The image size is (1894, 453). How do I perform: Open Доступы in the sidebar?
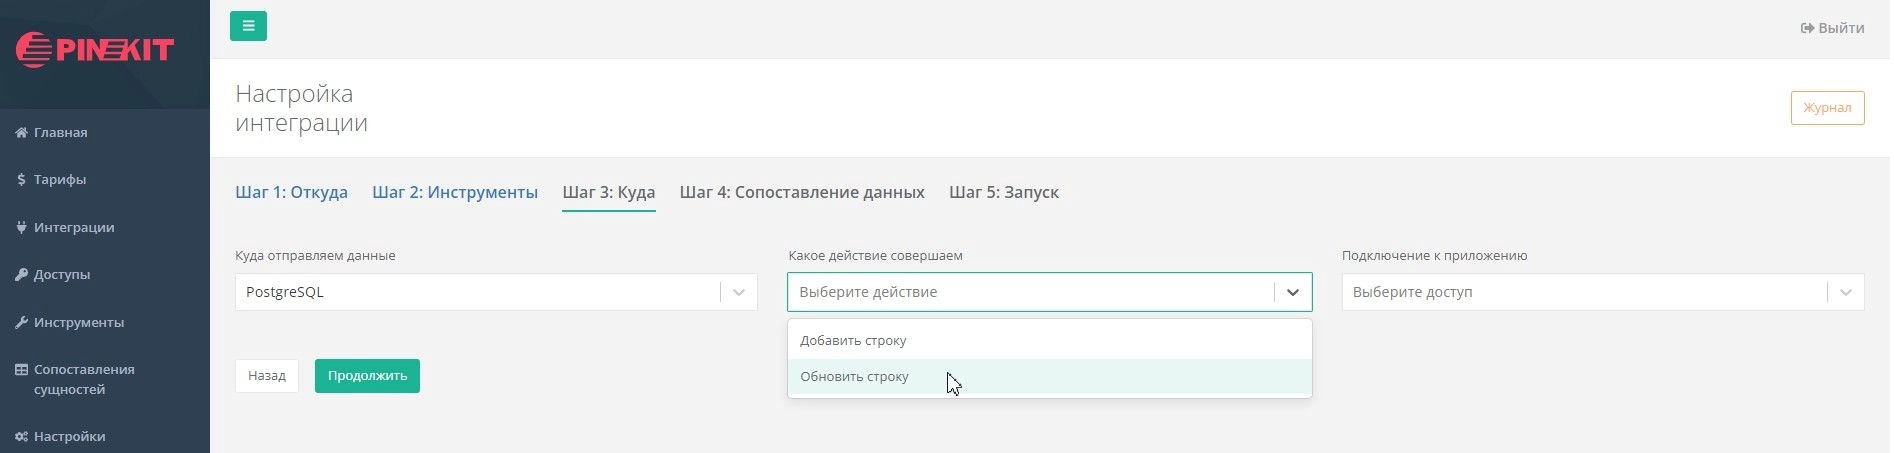tap(61, 274)
